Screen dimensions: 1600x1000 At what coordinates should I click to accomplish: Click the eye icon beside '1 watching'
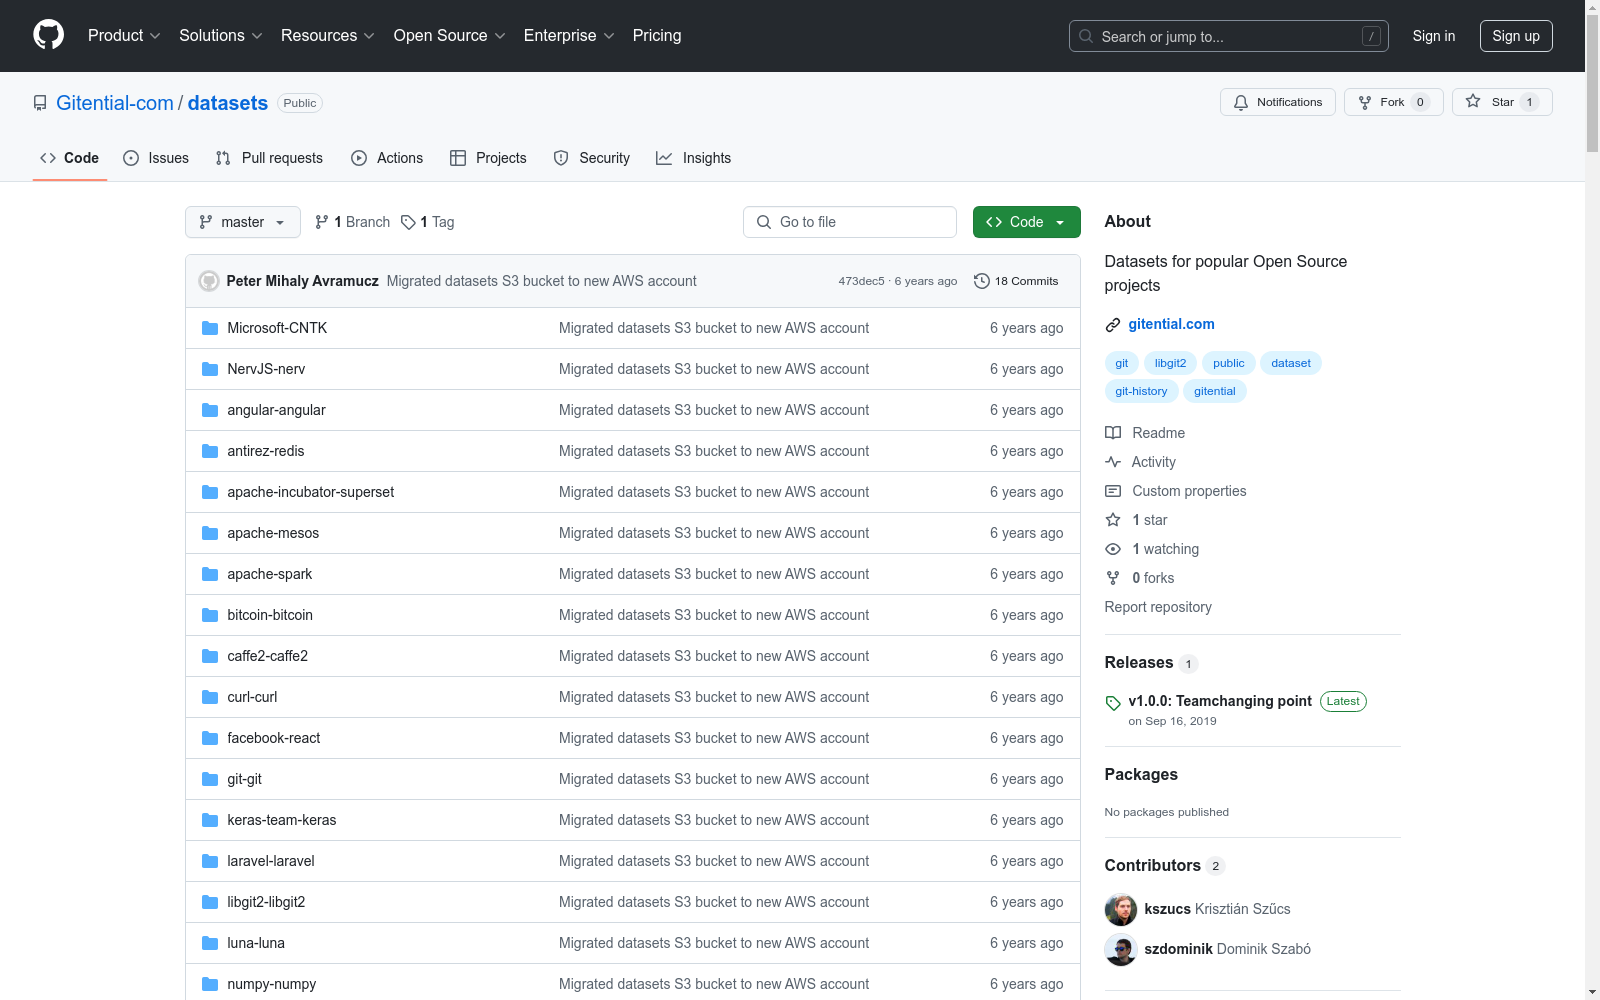1113,549
